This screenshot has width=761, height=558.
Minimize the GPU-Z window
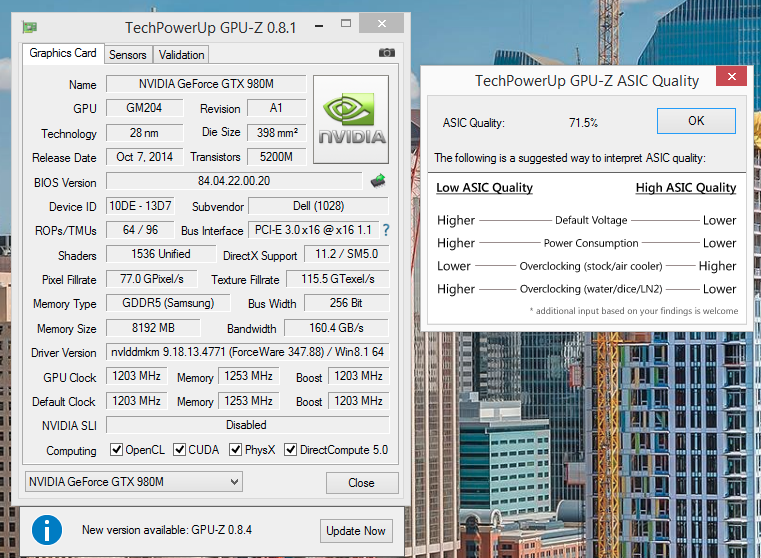click(x=319, y=26)
